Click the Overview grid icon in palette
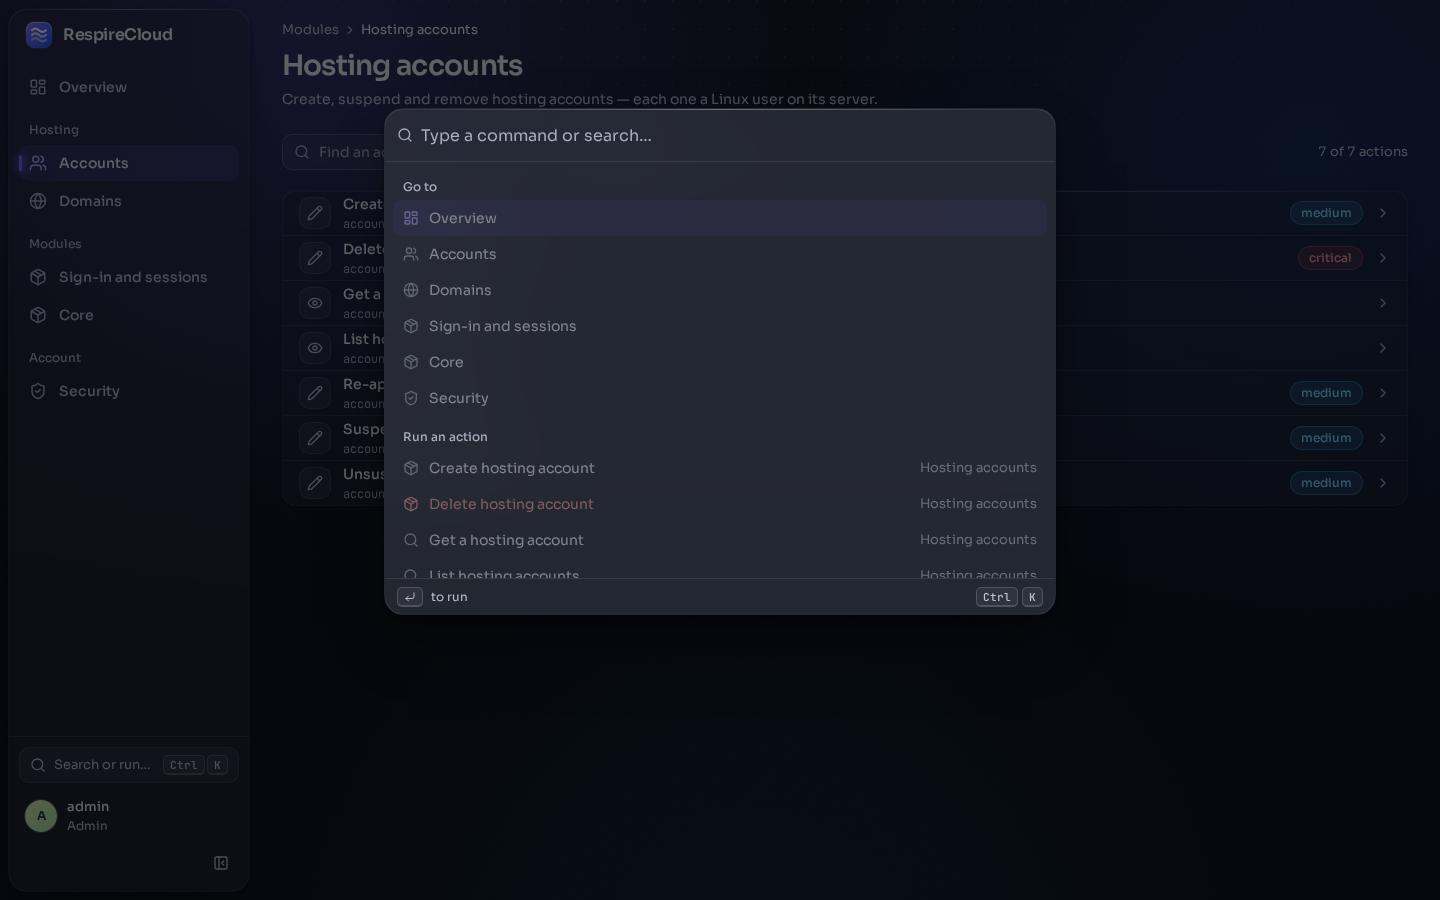 coord(411,218)
